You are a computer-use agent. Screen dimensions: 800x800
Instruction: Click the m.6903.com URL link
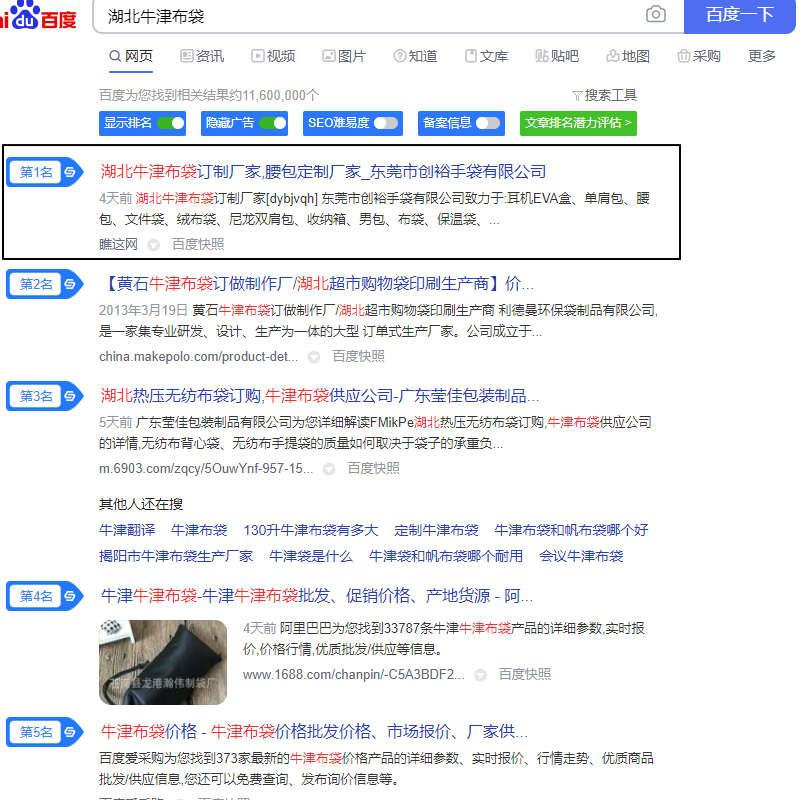click(206, 468)
